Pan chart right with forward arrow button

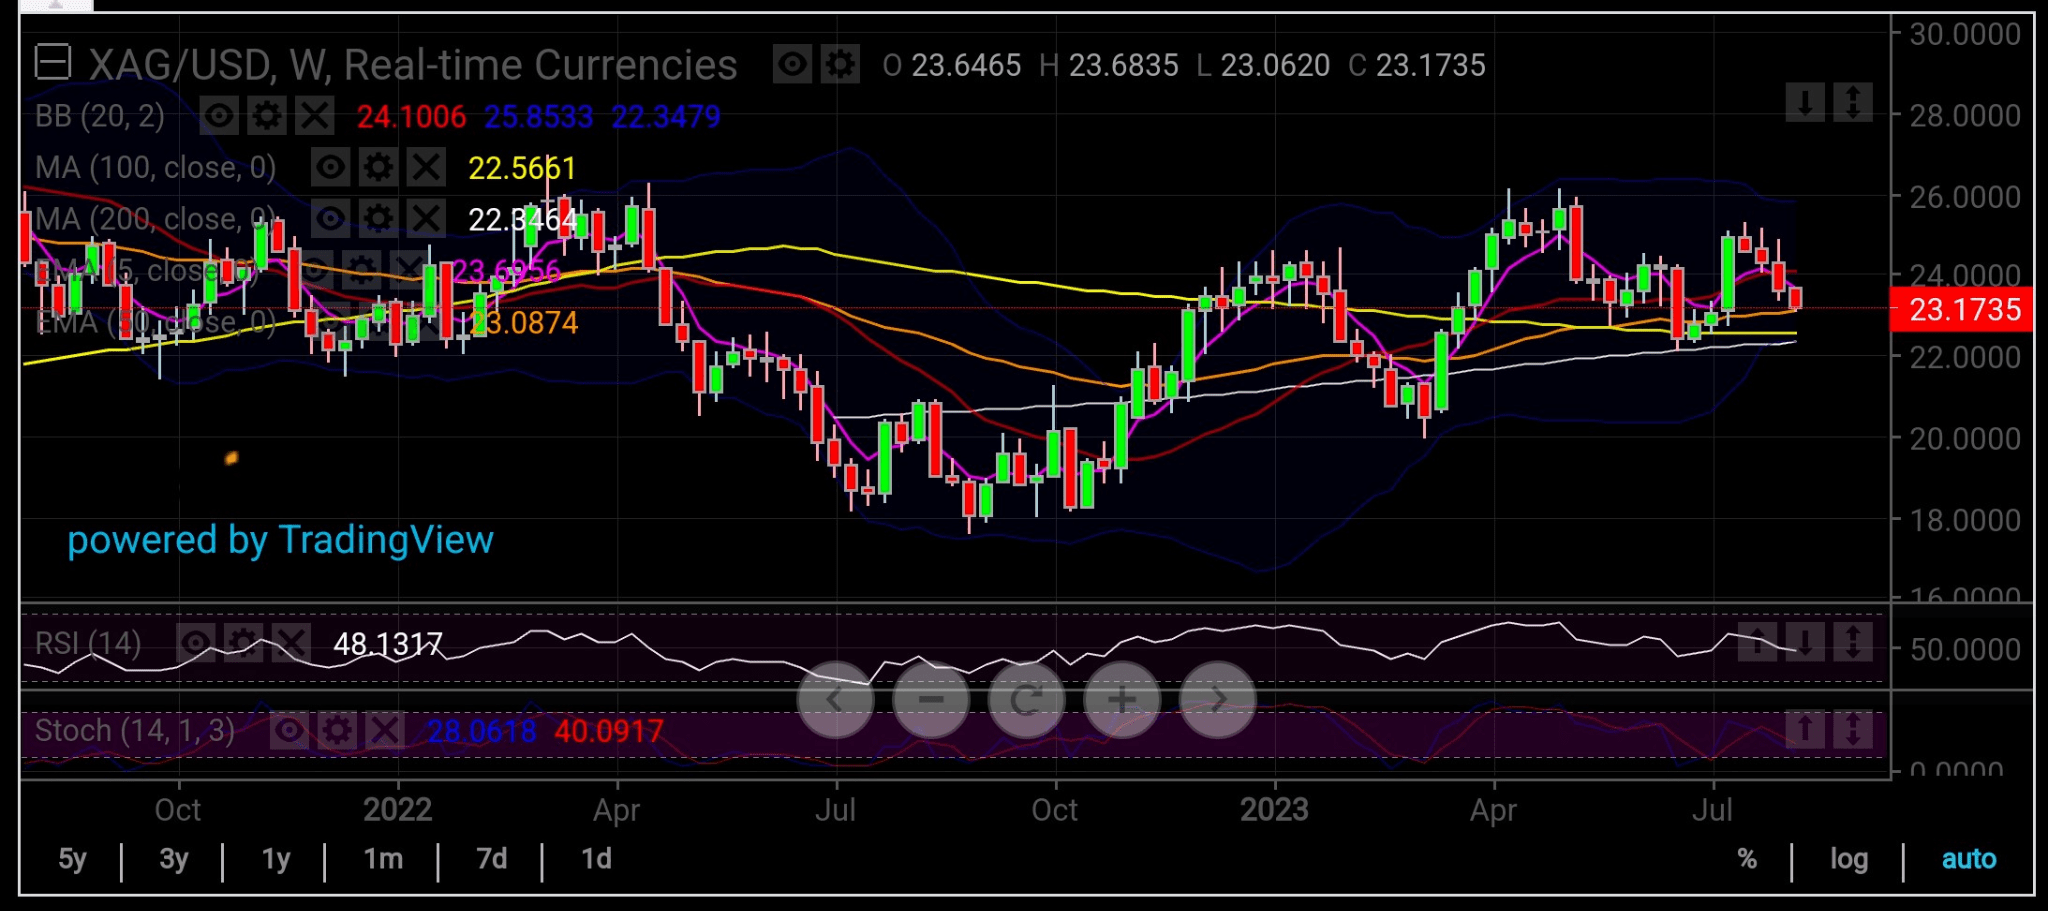pos(1218,700)
